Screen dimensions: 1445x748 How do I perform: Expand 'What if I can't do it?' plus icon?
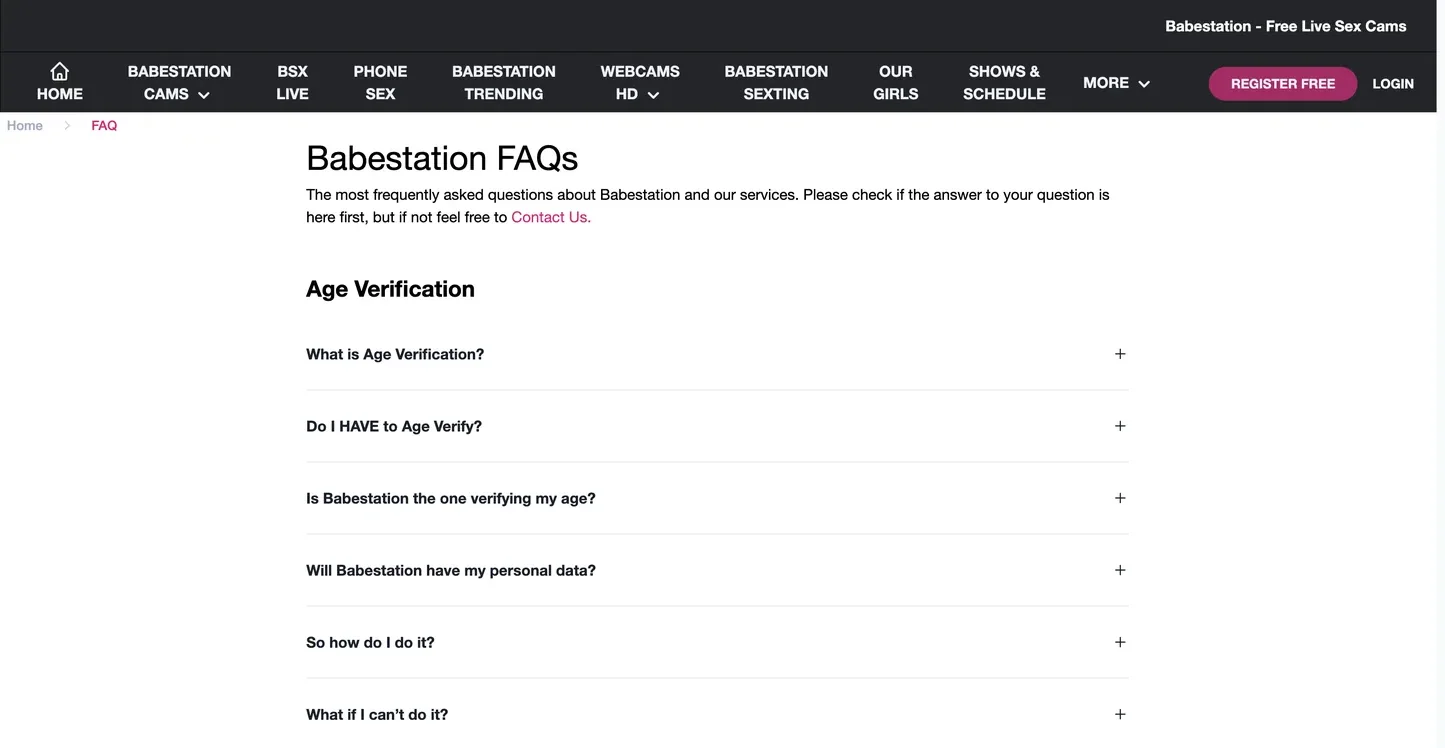(1120, 714)
